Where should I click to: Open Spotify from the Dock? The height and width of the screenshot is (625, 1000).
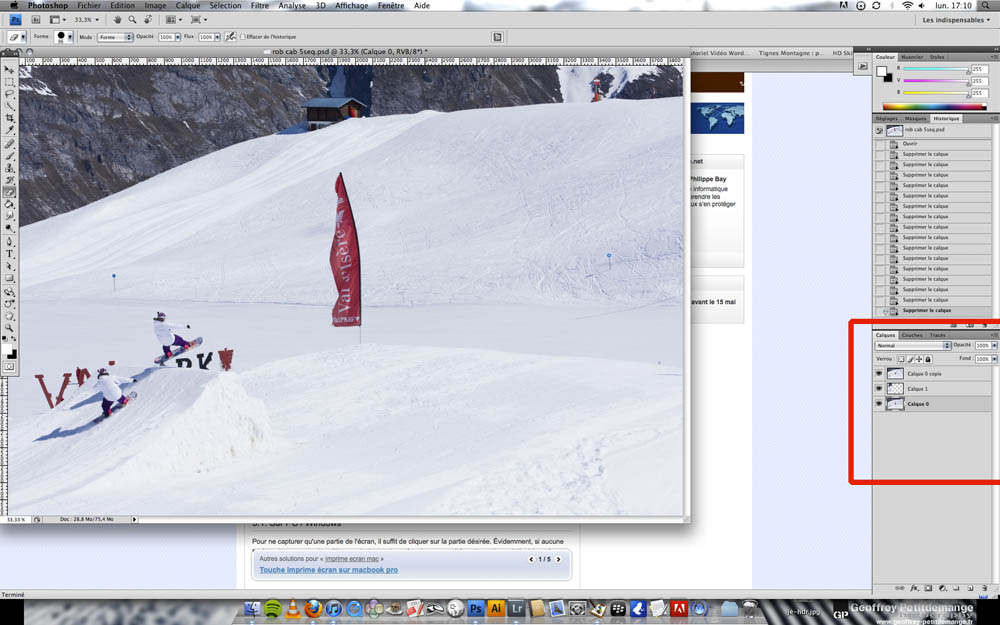(x=273, y=608)
